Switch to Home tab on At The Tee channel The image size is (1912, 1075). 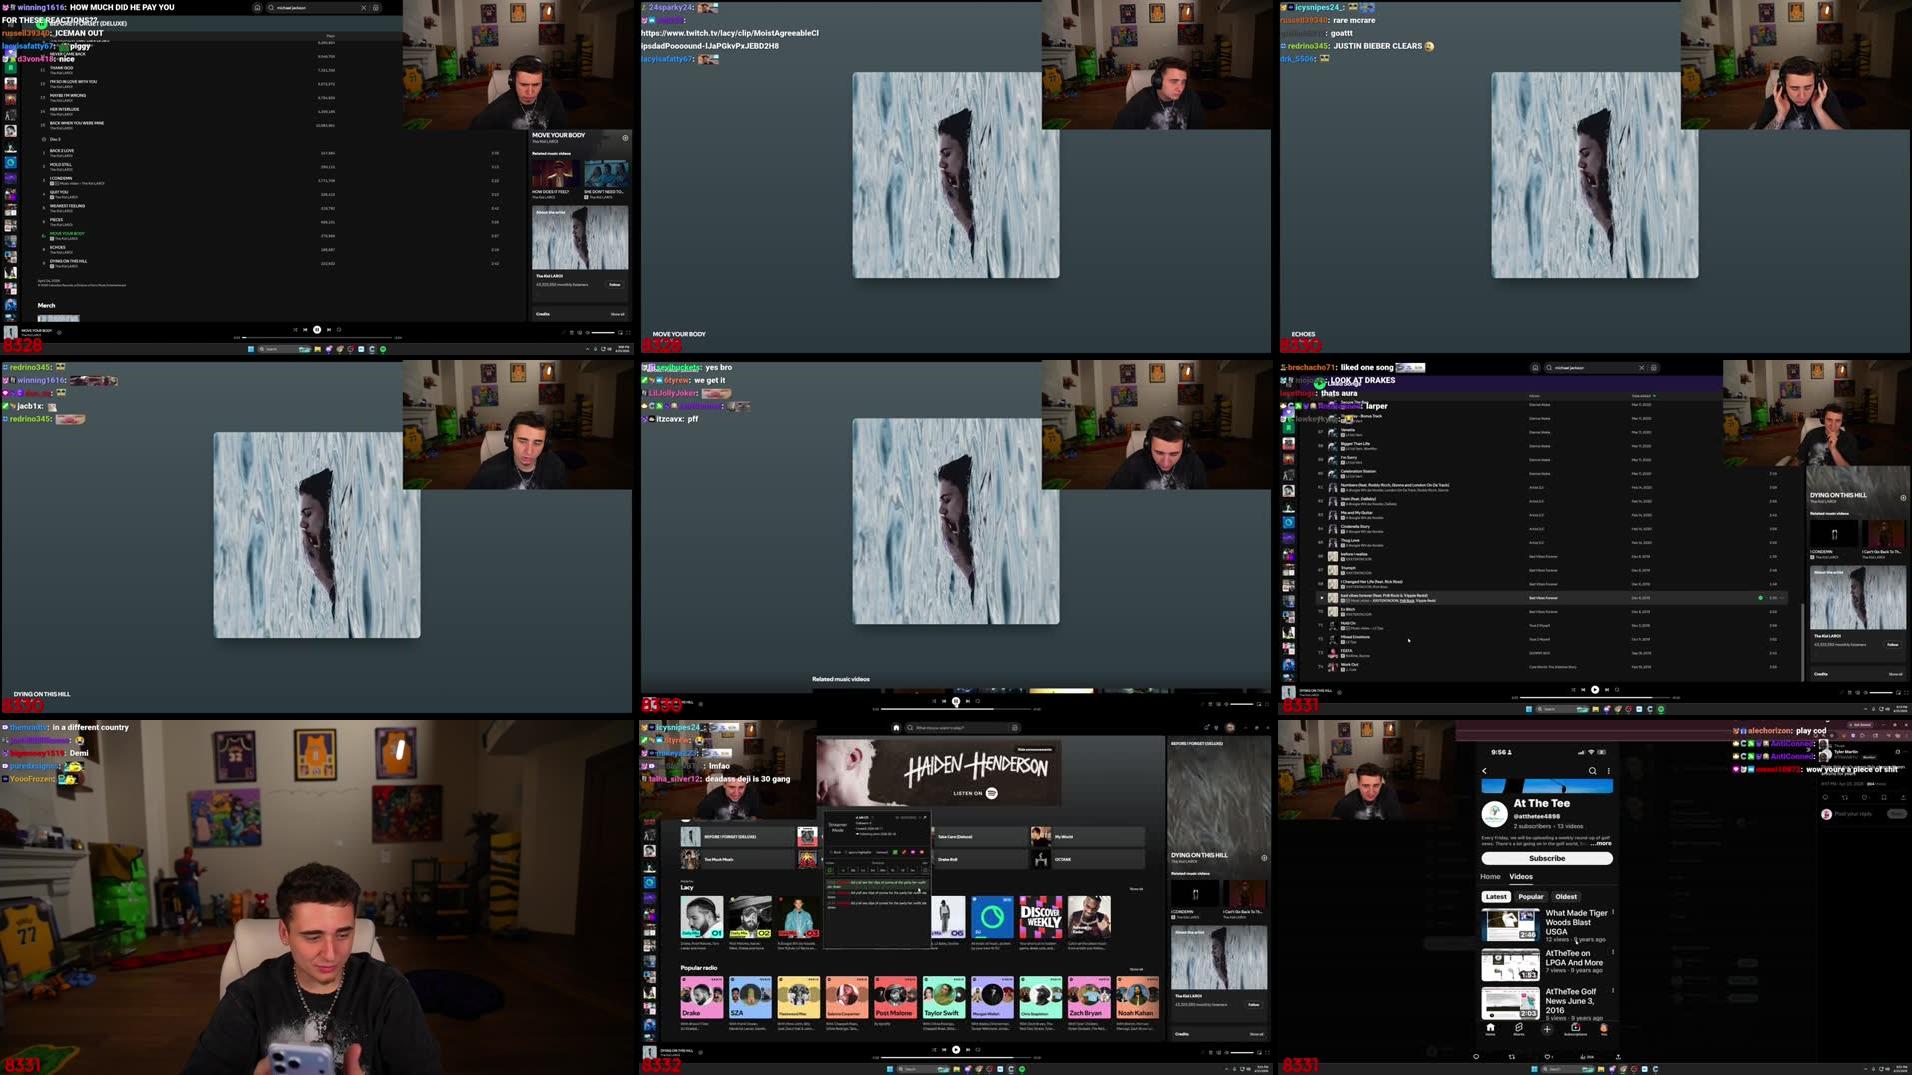(1490, 877)
